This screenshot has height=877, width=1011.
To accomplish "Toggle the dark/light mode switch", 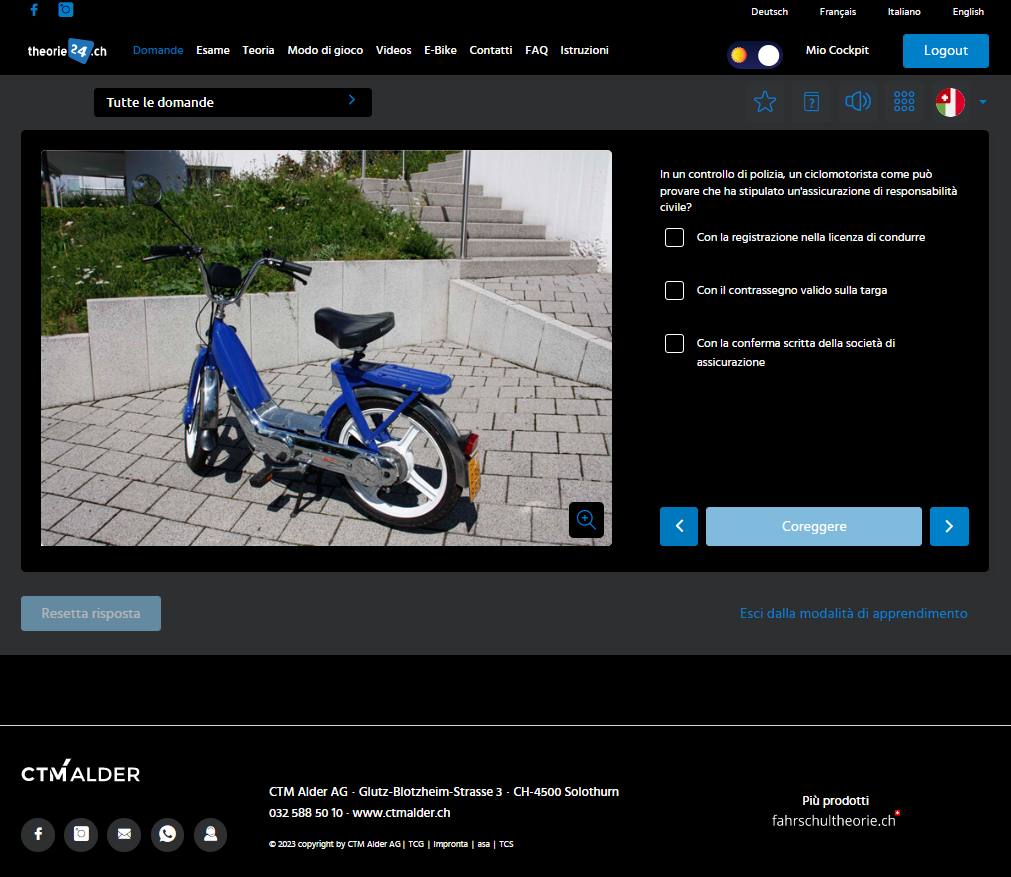I will click(x=754, y=55).
